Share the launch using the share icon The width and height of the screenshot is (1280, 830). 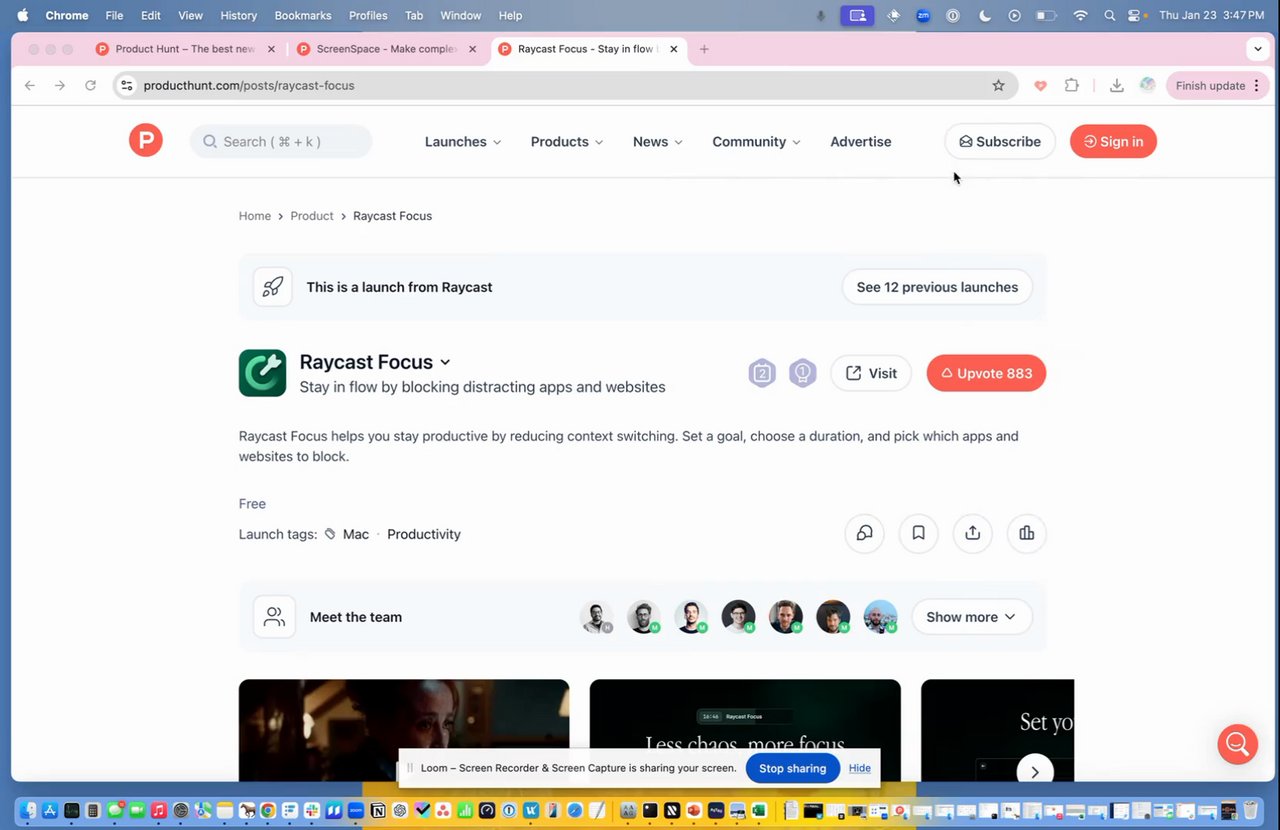pos(972,533)
